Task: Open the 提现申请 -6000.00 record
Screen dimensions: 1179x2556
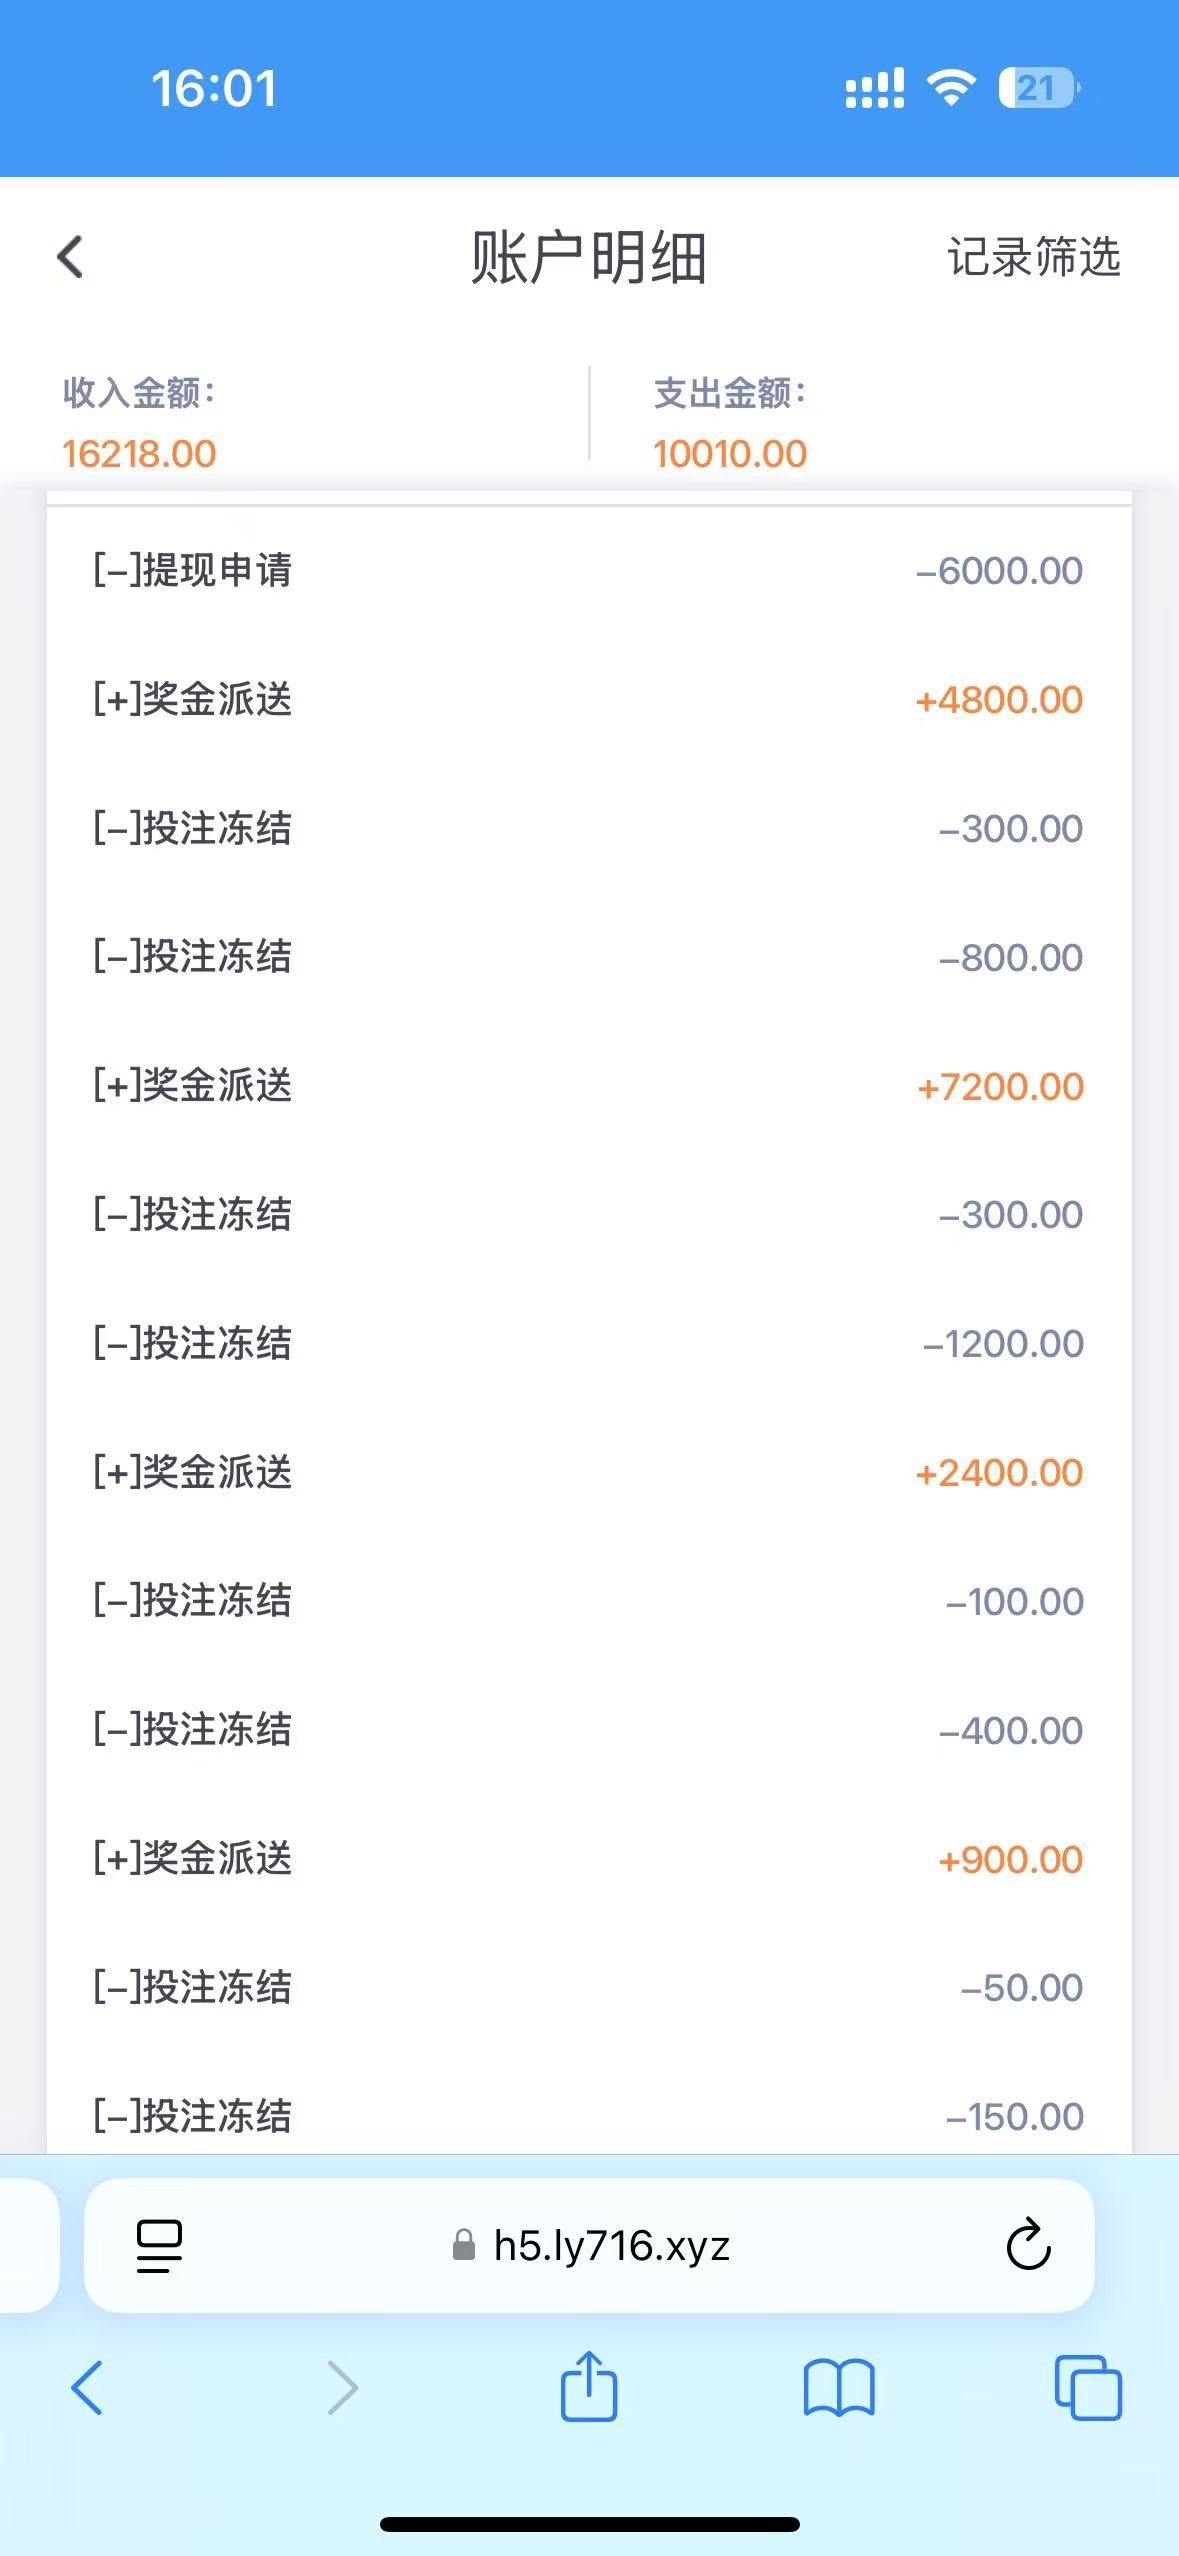Action: tap(588, 571)
